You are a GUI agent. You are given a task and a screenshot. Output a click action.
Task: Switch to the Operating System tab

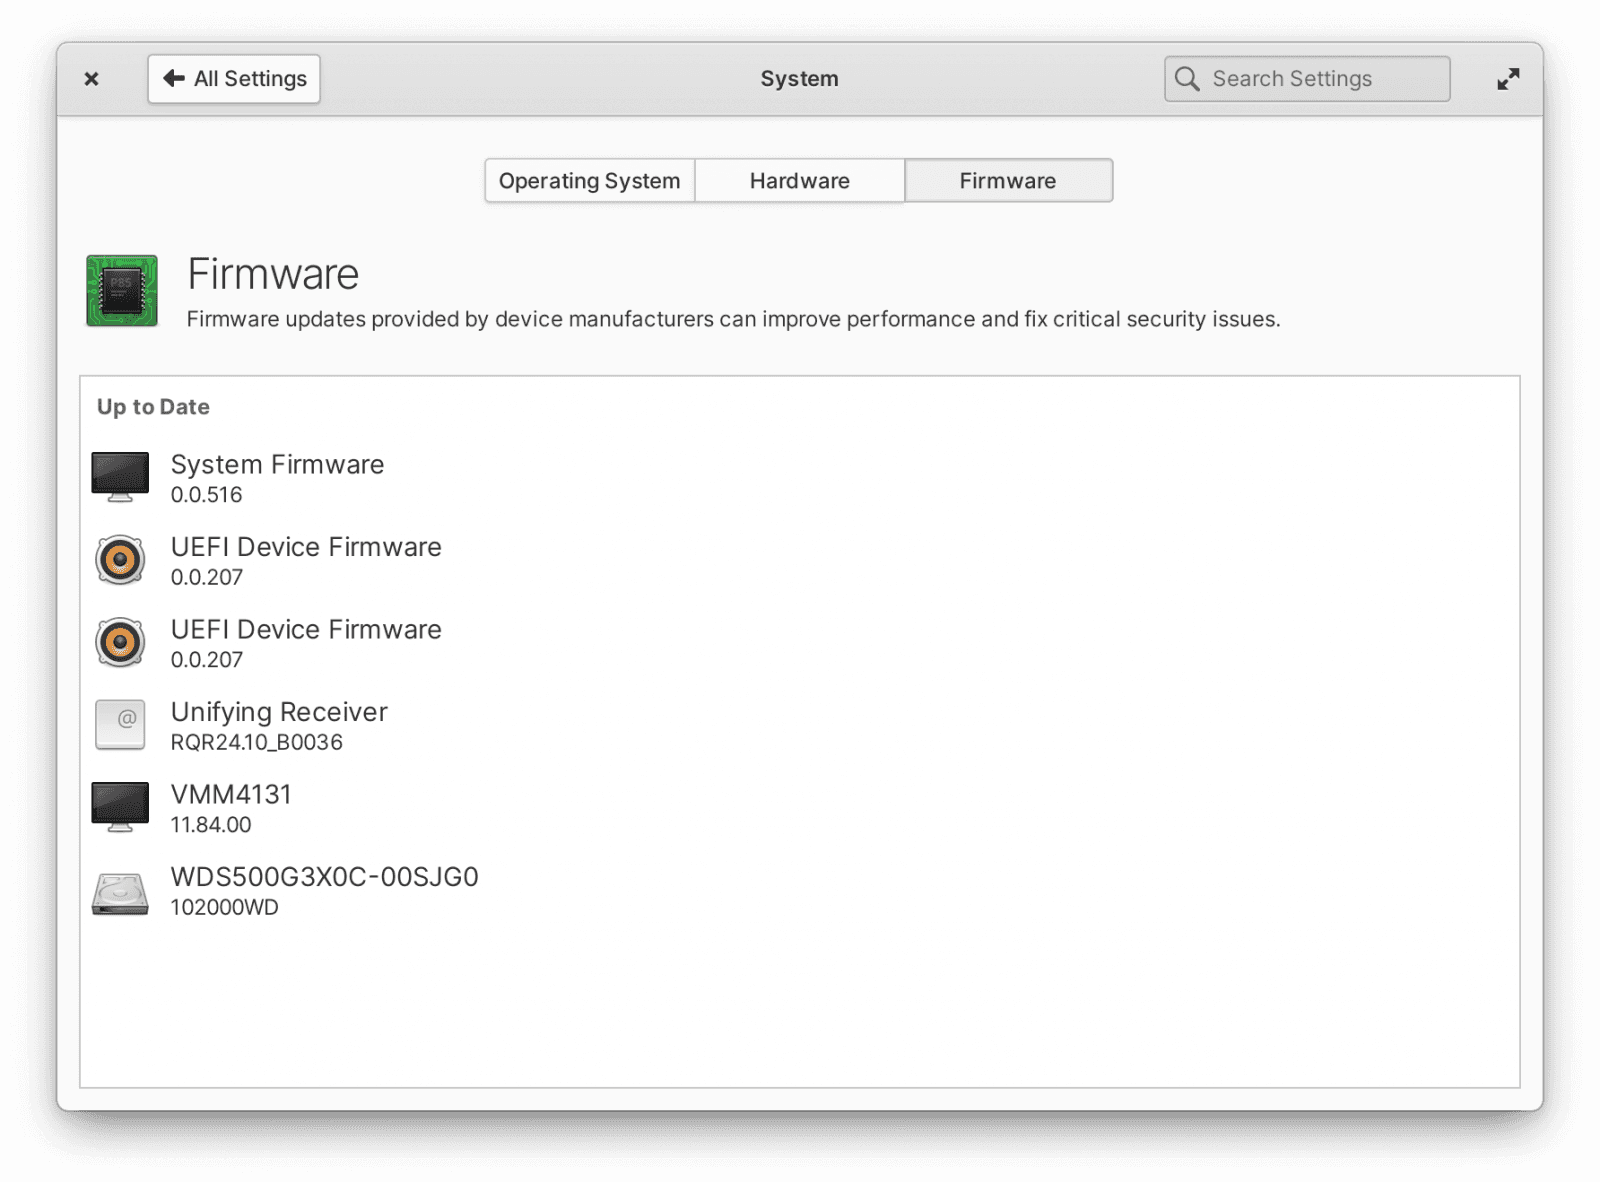[x=589, y=180]
